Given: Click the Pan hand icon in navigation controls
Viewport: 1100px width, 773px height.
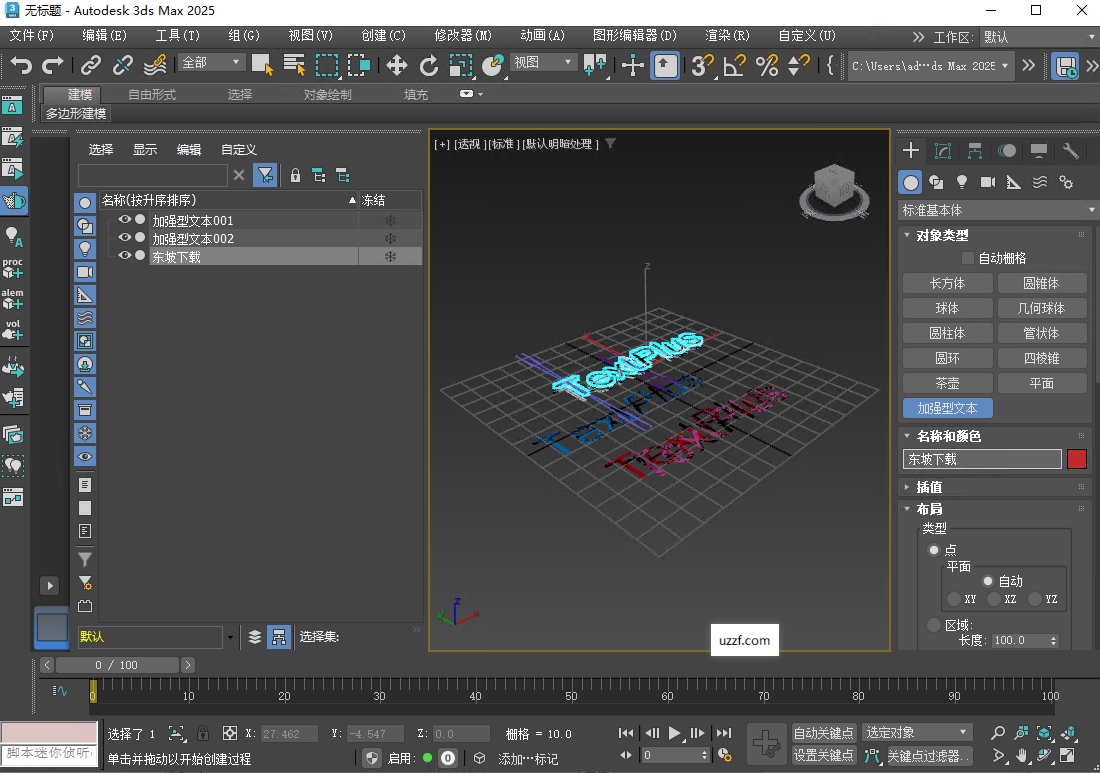Looking at the screenshot, I should (1021, 757).
